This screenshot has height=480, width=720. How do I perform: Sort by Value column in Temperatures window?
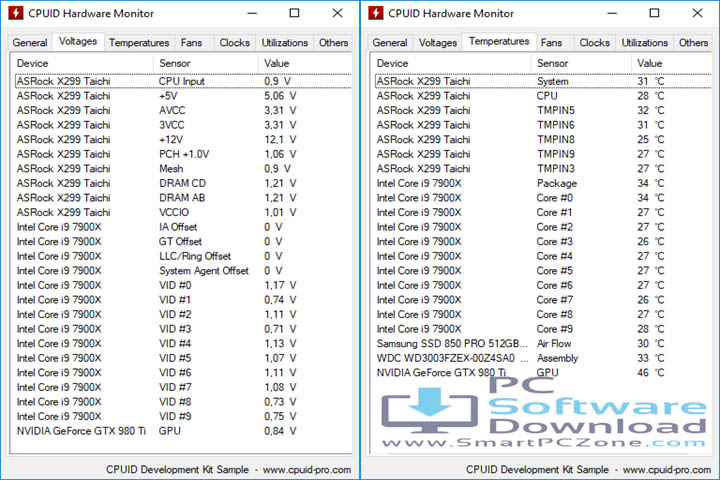point(671,63)
